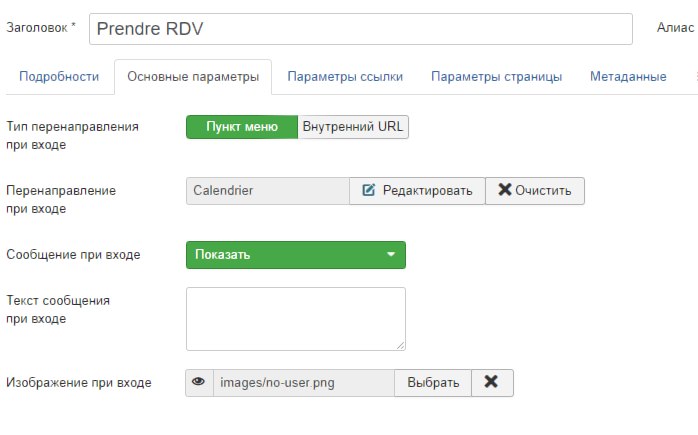
Task: Click the Редактировать button
Action: click(x=417, y=190)
